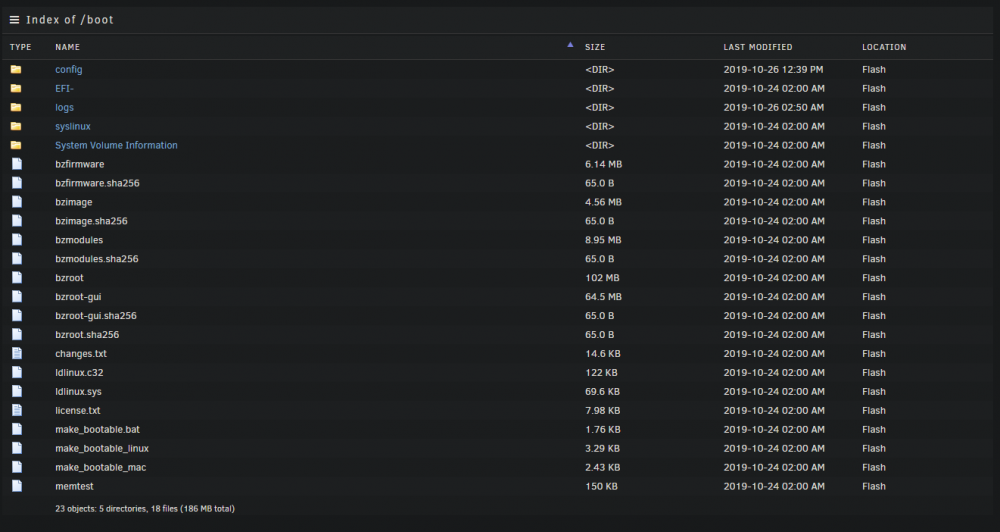Click the bzmodules.sha256 file name
Viewport: 1000px width, 532px height.
point(97,259)
